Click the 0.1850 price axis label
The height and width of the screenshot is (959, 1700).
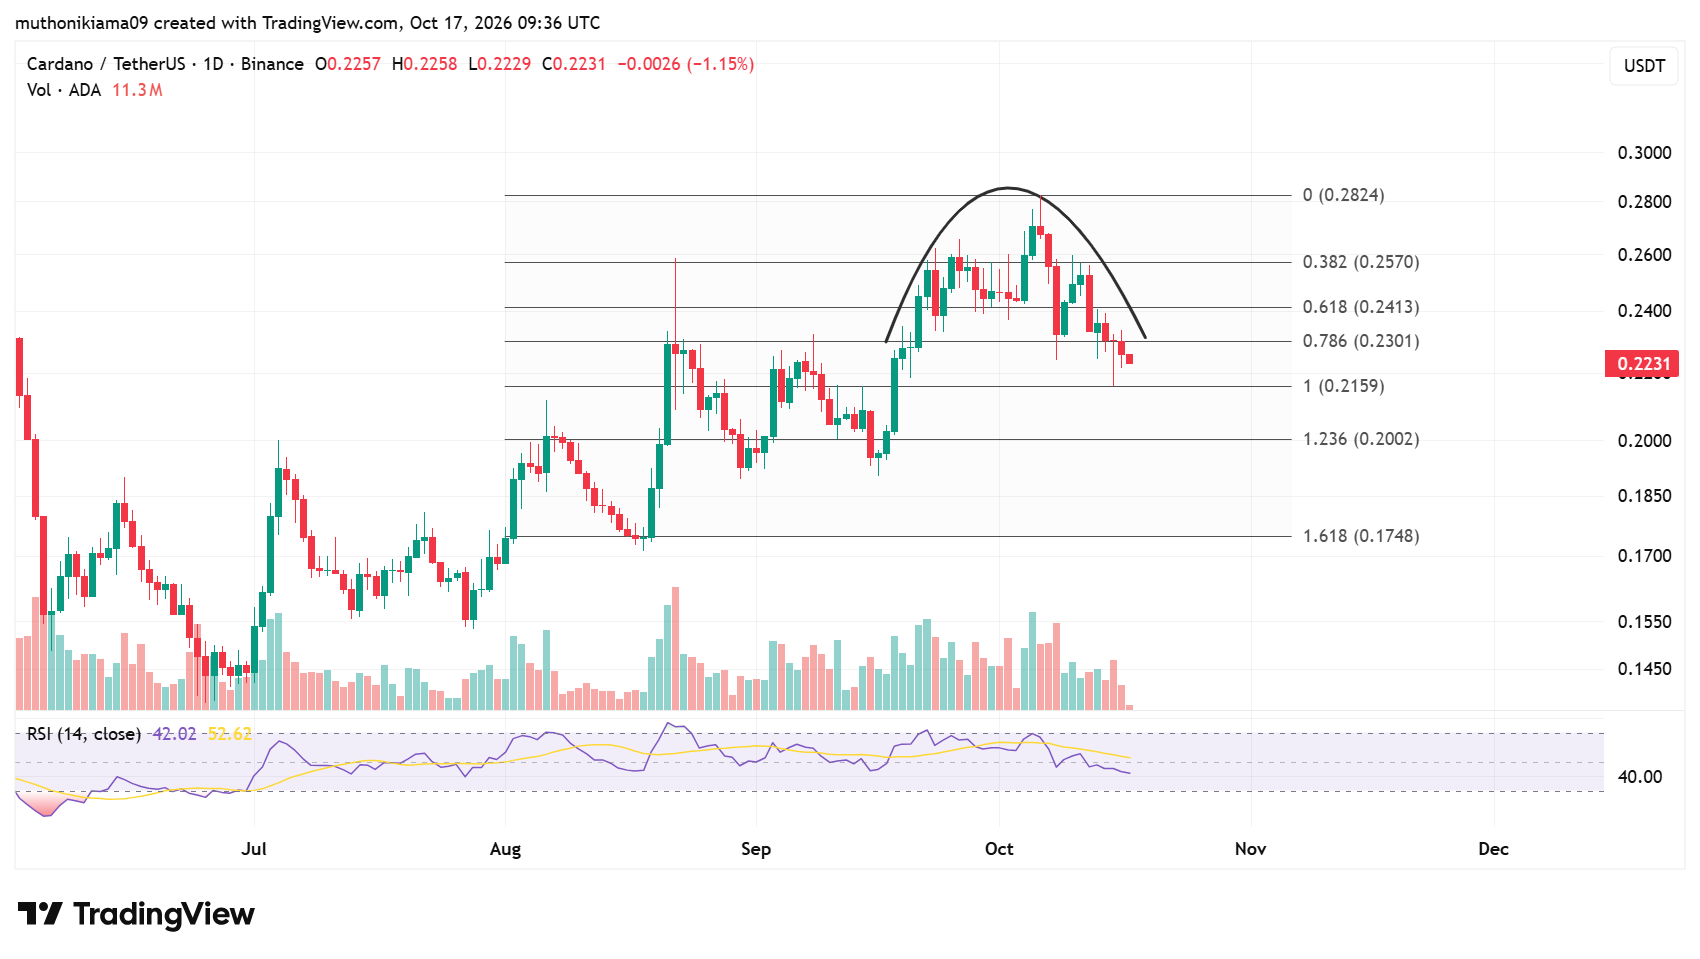(x=1644, y=496)
